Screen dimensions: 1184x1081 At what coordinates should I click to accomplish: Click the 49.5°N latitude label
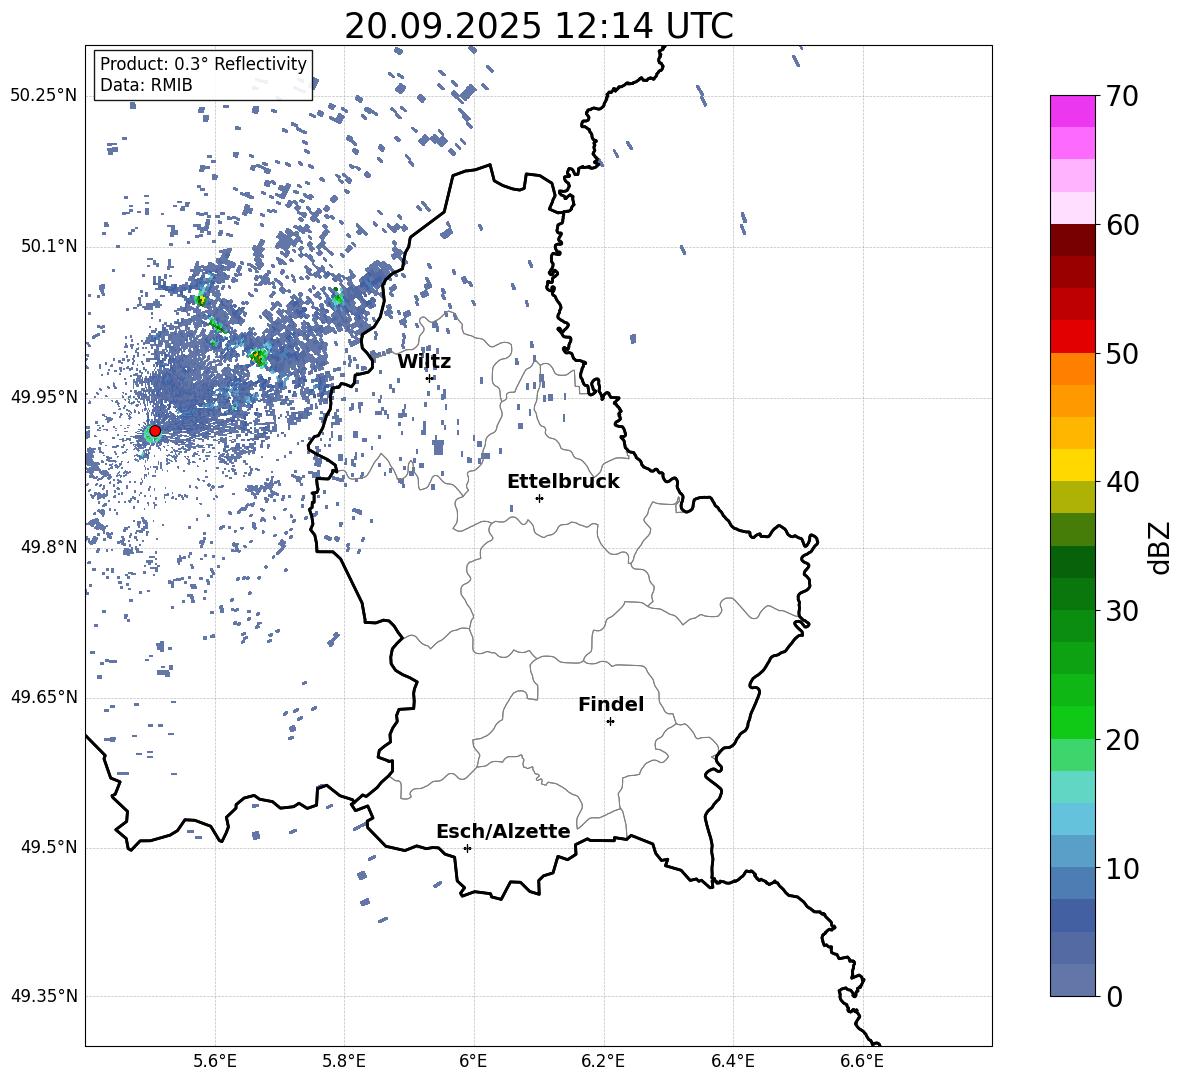coord(49,847)
